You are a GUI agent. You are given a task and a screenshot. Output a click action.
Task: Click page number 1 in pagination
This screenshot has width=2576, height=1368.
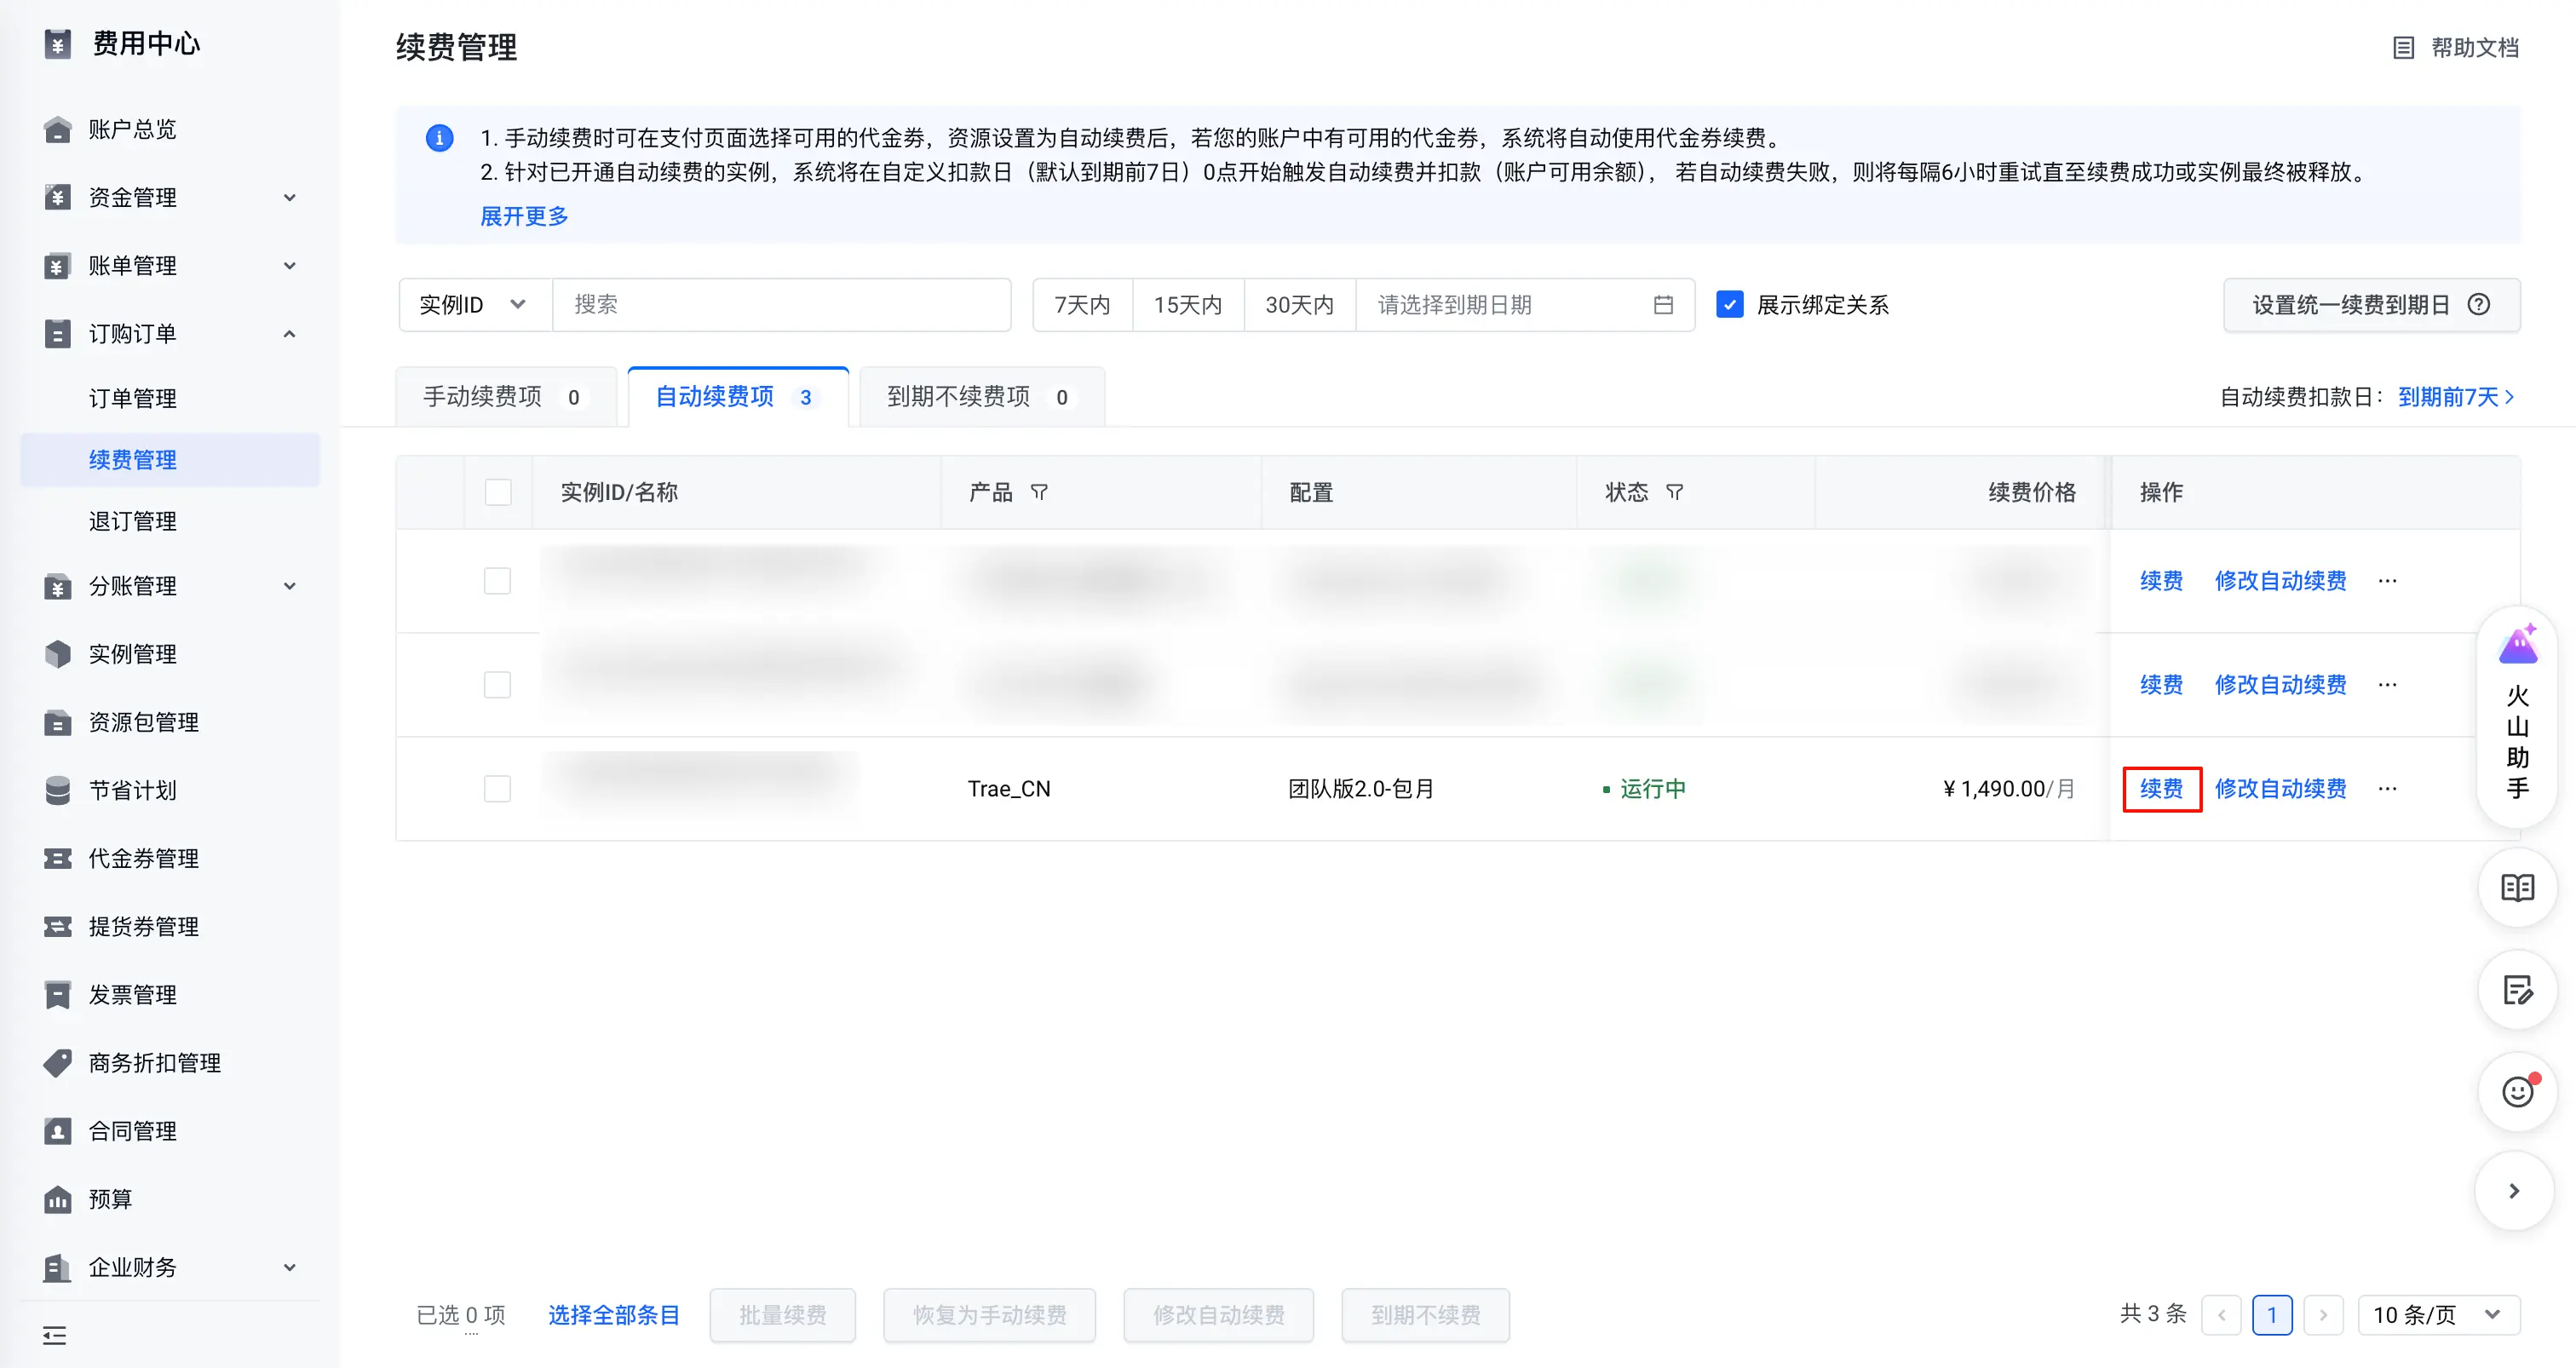[x=2272, y=1315]
